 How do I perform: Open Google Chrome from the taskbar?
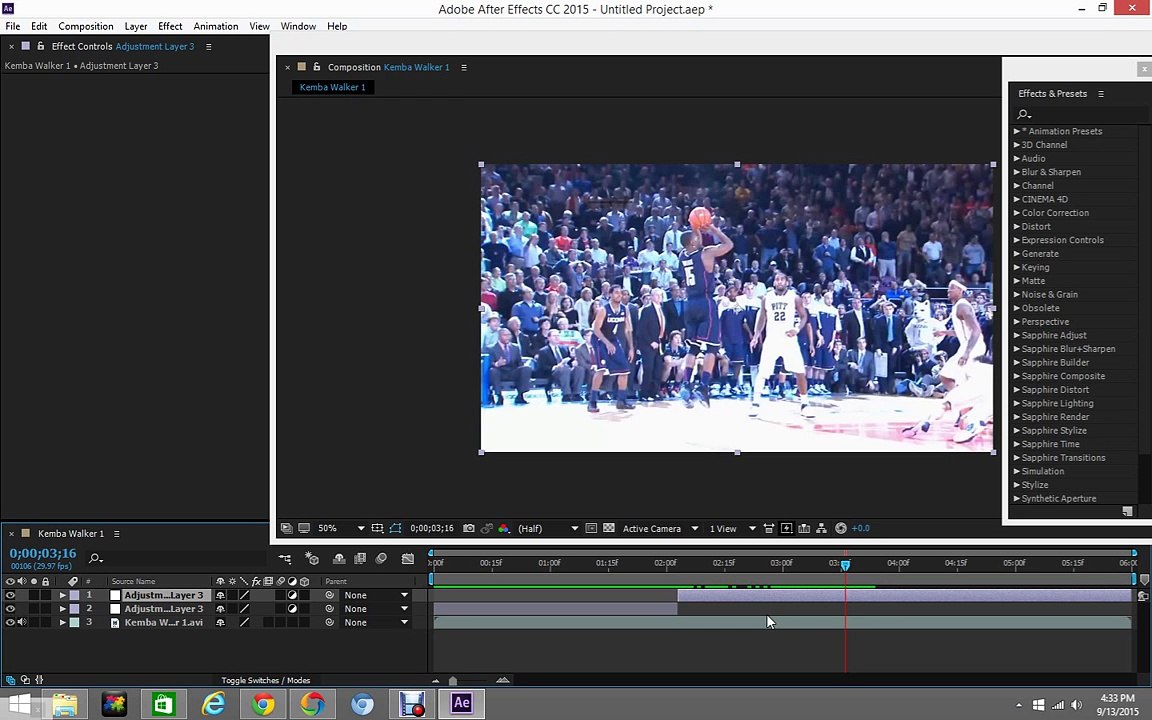(x=263, y=703)
